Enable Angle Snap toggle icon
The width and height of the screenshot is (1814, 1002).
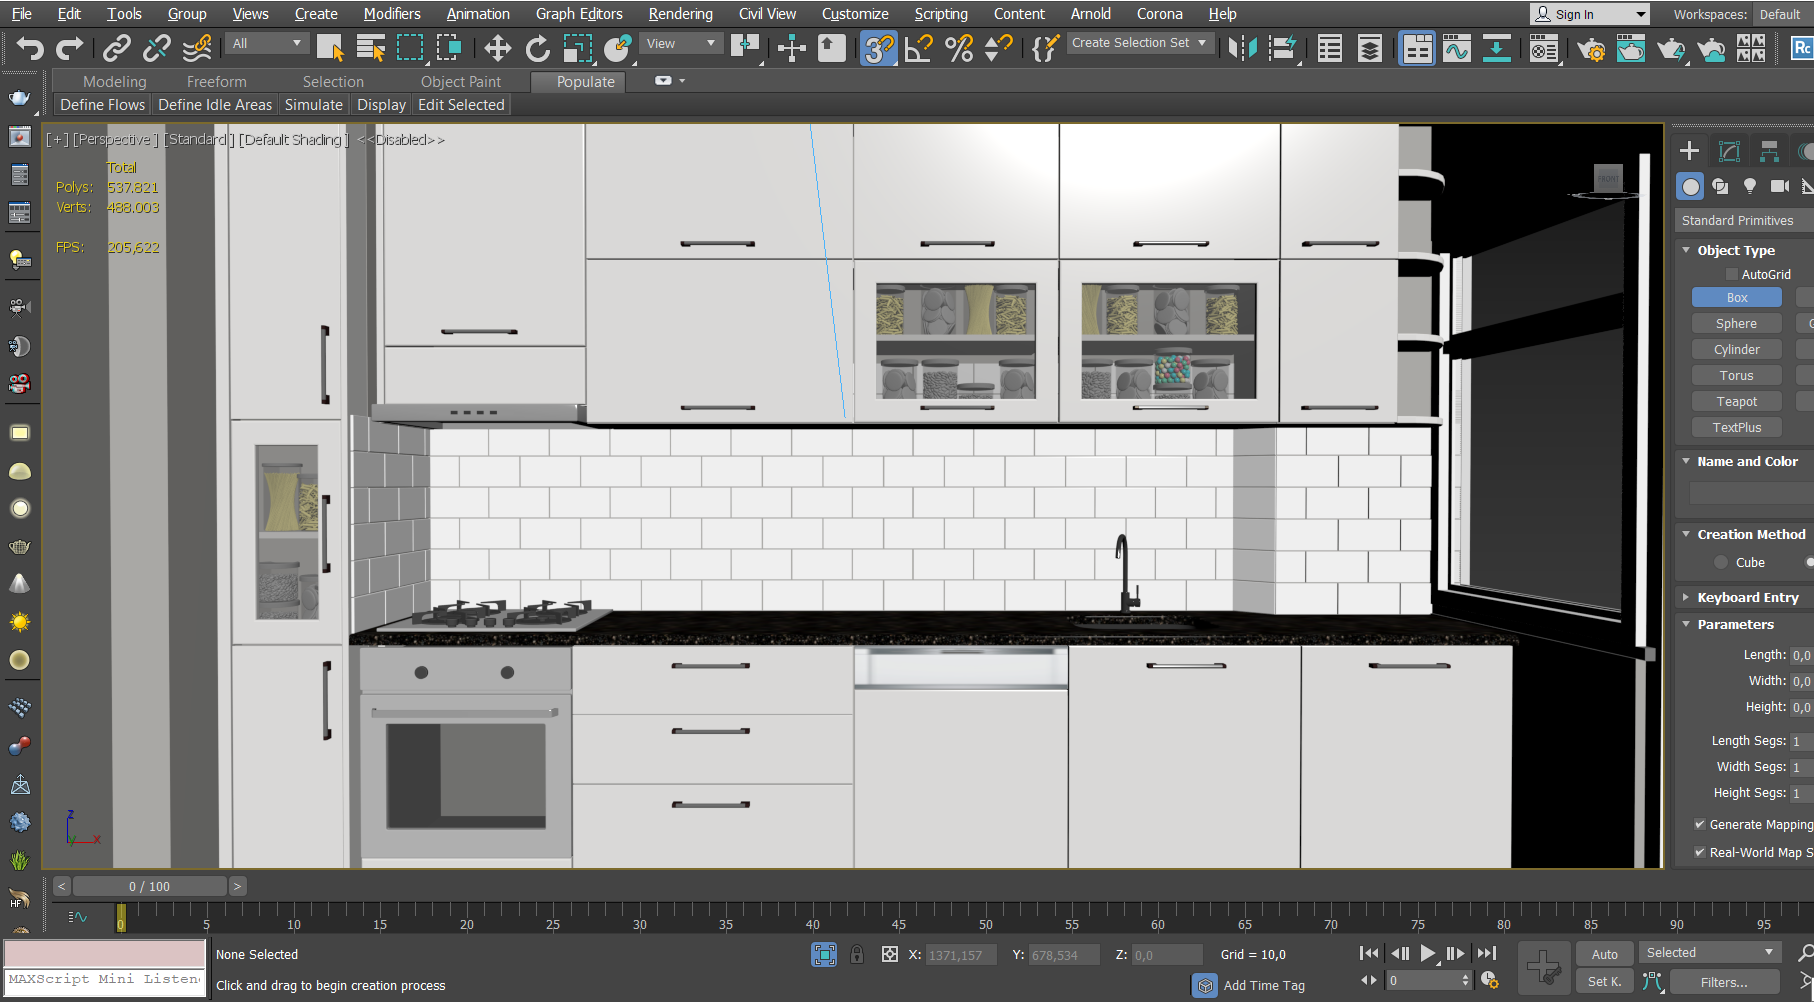tap(918, 48)
